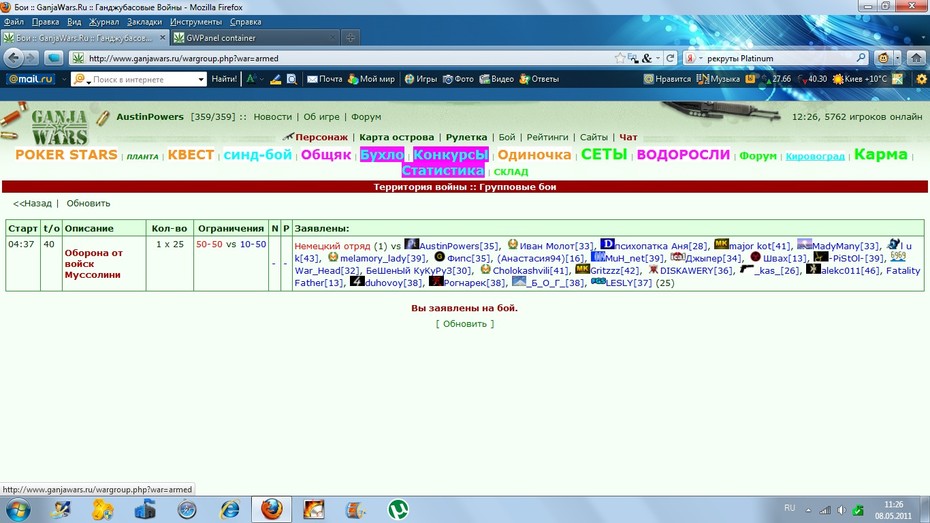Open the Файл menu

pyautogui.click(x=14, y=22)
